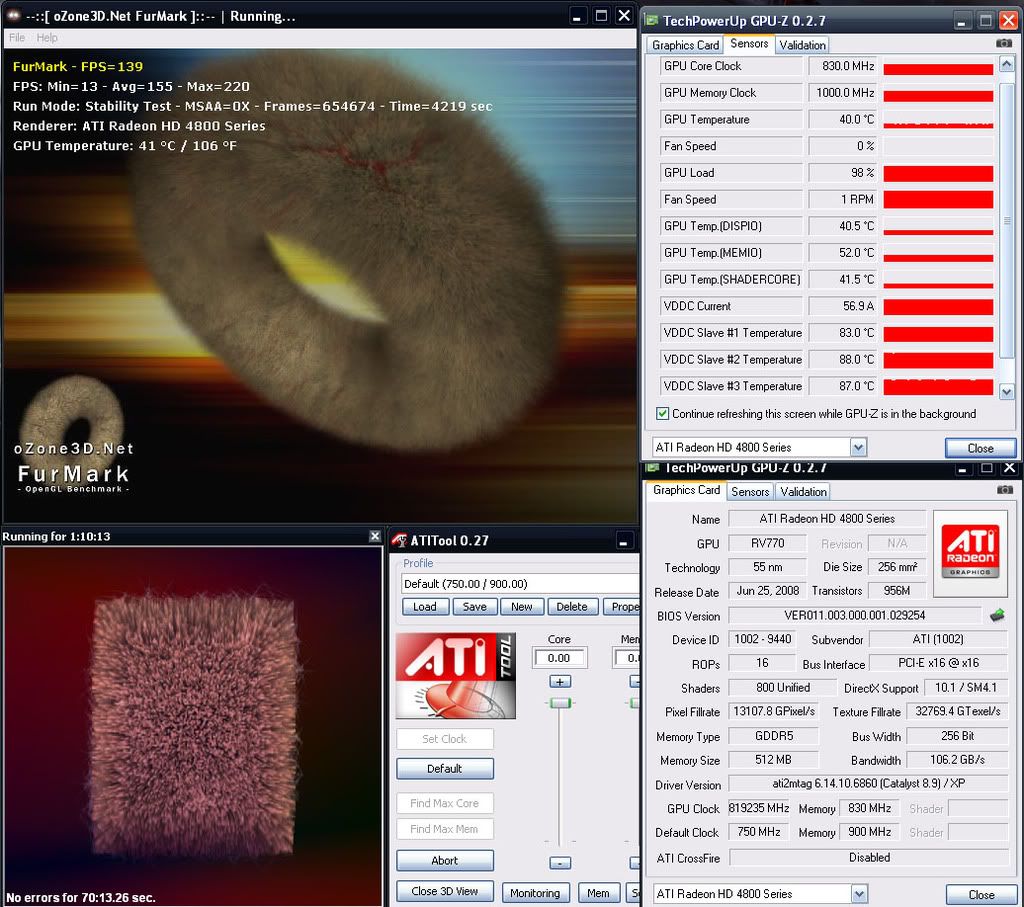The width and height of the screenshot is (1024, 907).
Task: Click the GPU Memory Clock value 1000.0 MHz
Action: tap(842, 93)
